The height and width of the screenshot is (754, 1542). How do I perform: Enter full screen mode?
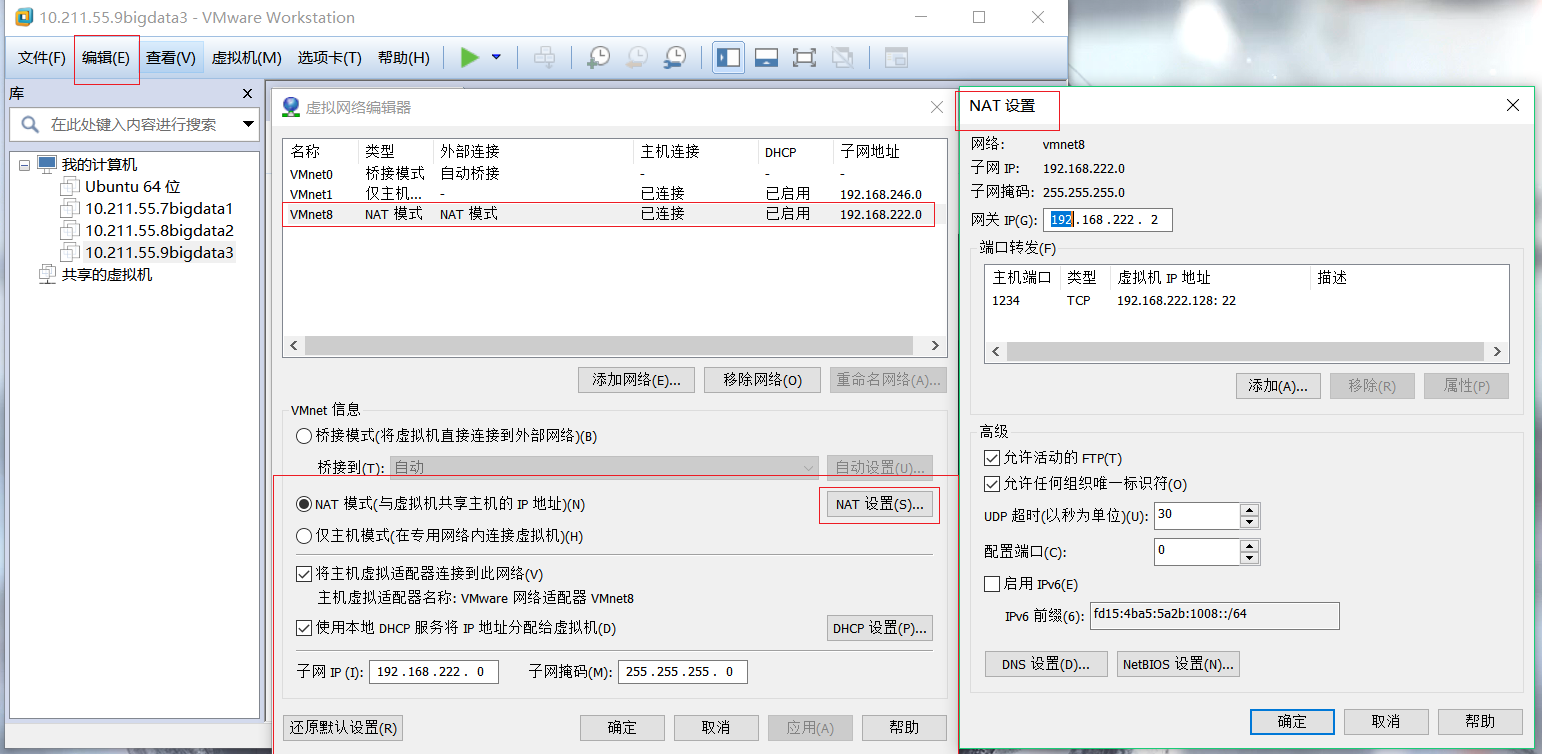pos(804,57)
